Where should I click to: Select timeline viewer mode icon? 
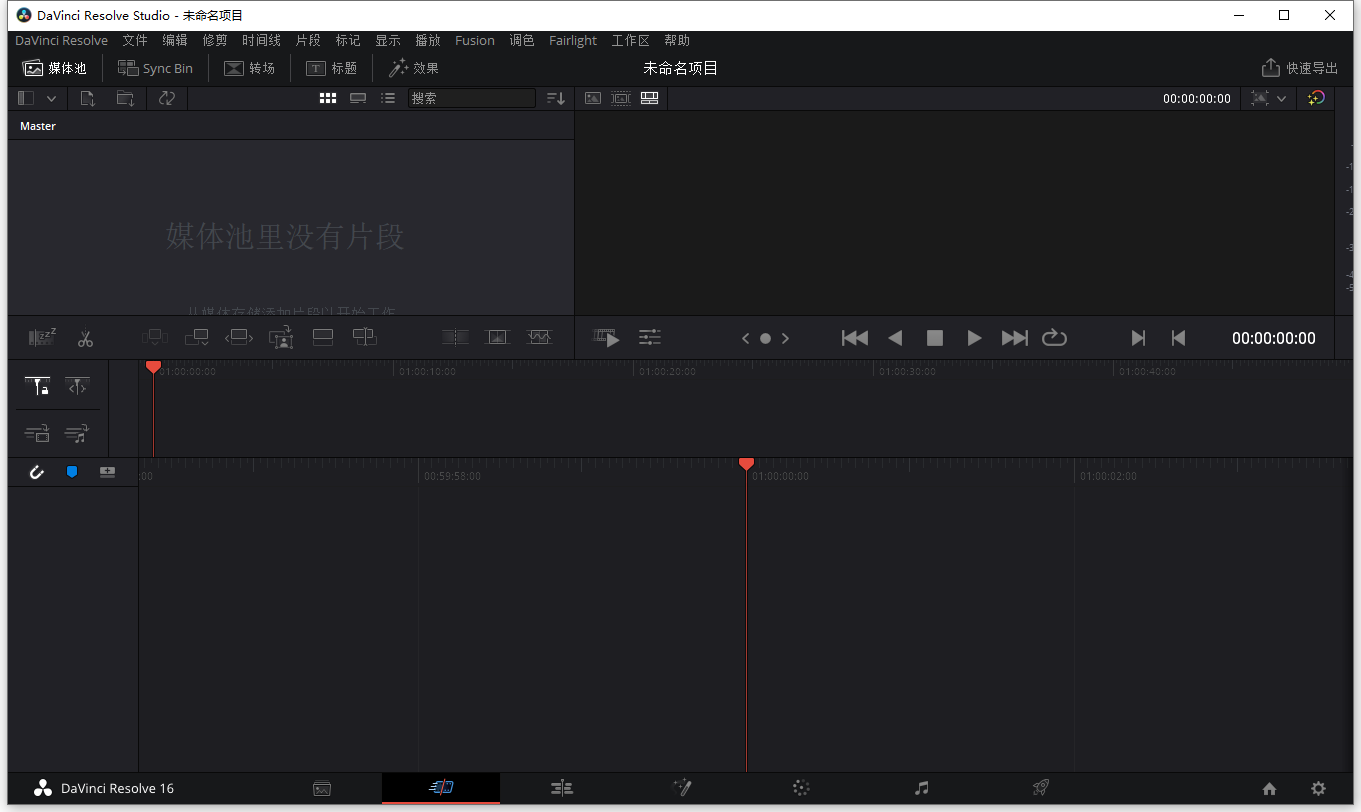[x=649, y=98]
